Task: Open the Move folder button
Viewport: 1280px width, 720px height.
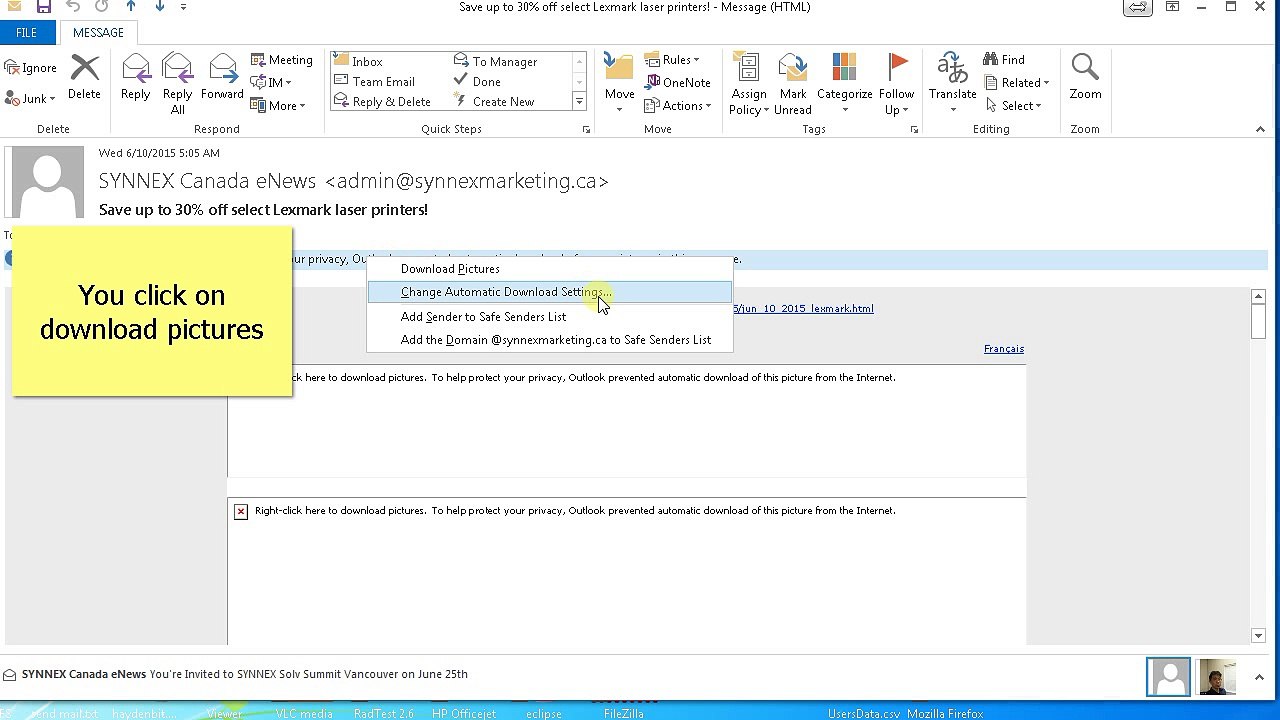Action: click(x=619, y=84)
